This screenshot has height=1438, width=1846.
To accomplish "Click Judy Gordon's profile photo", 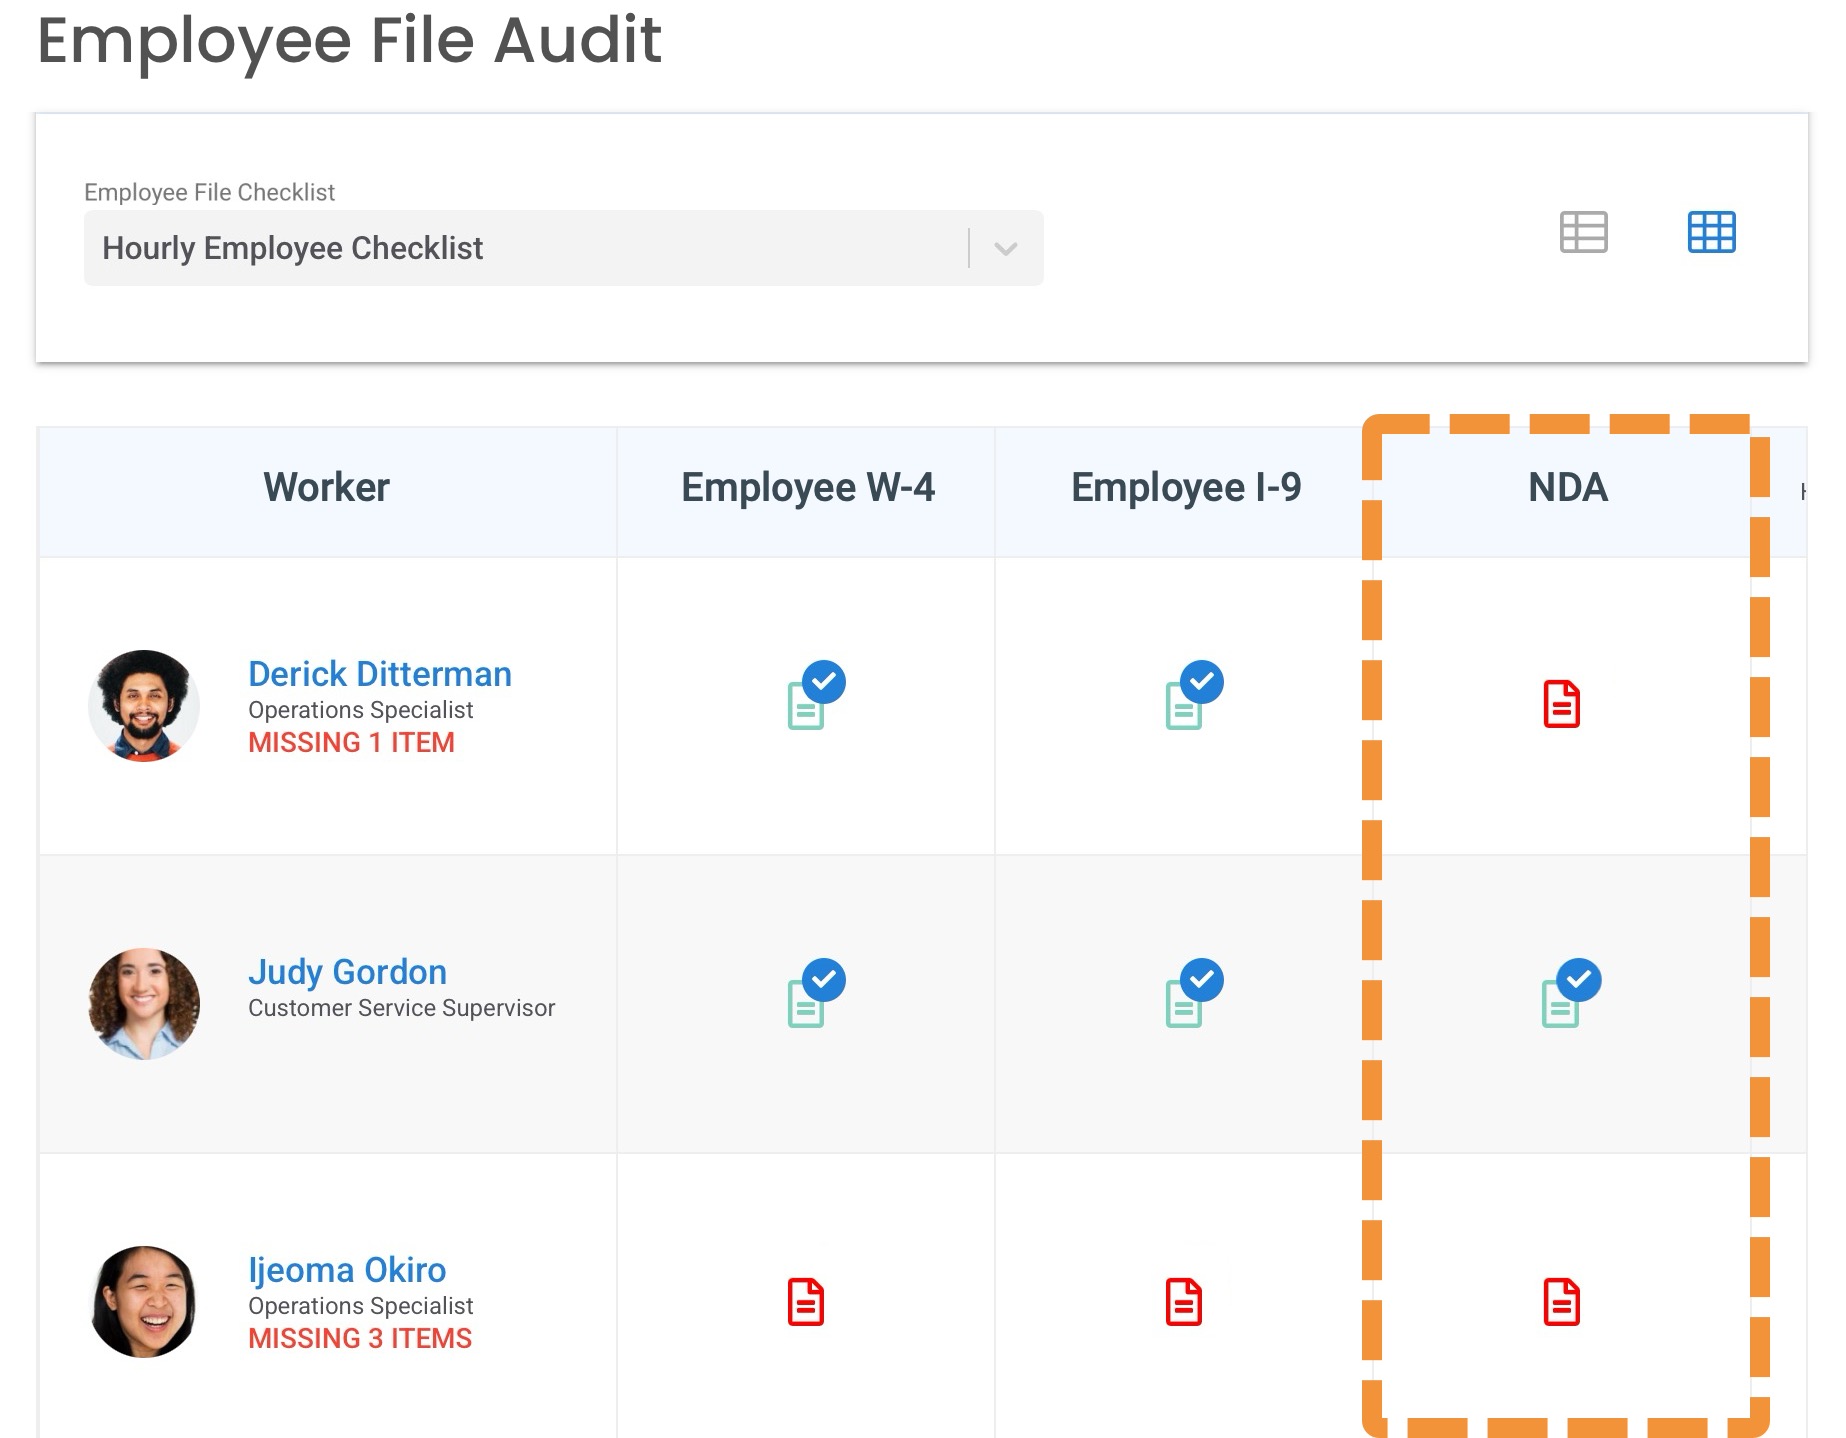I will [x=144, y=1003].
